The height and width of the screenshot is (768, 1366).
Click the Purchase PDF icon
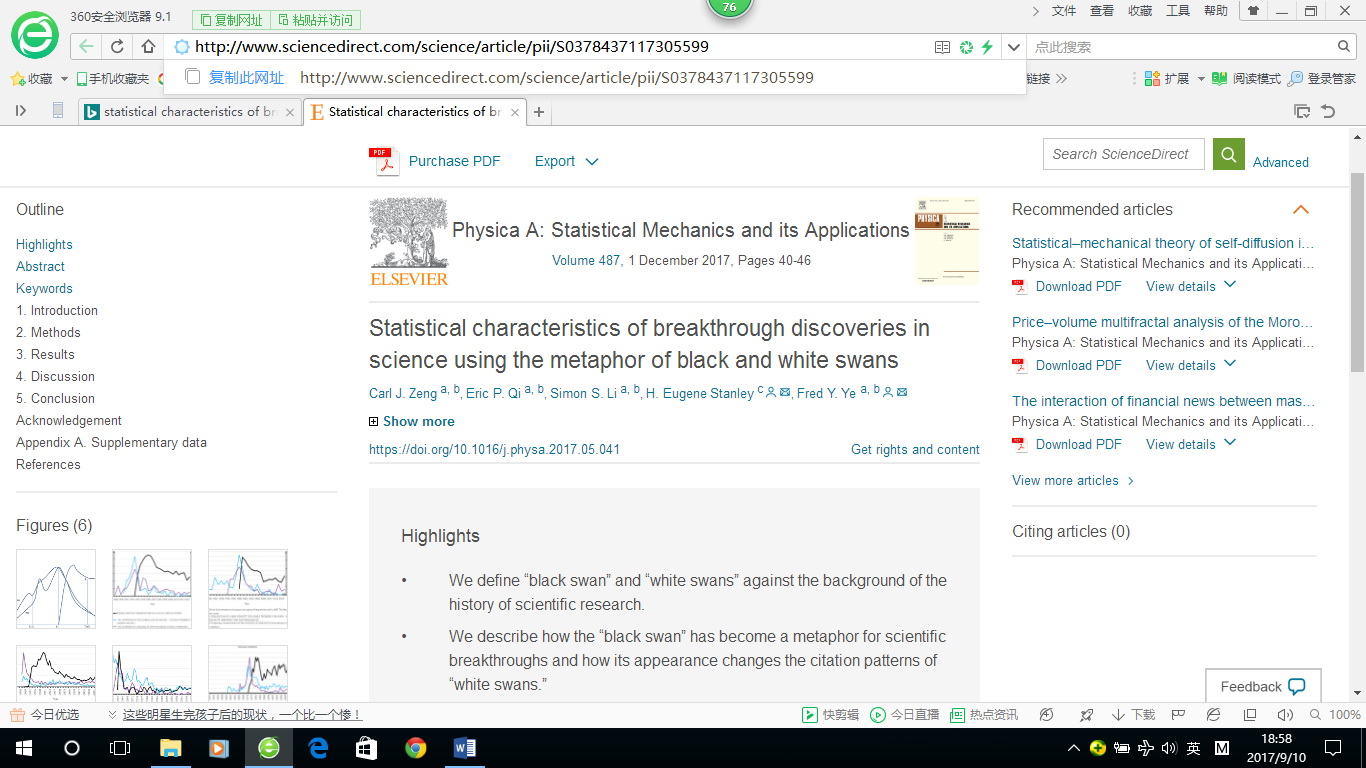380,161
